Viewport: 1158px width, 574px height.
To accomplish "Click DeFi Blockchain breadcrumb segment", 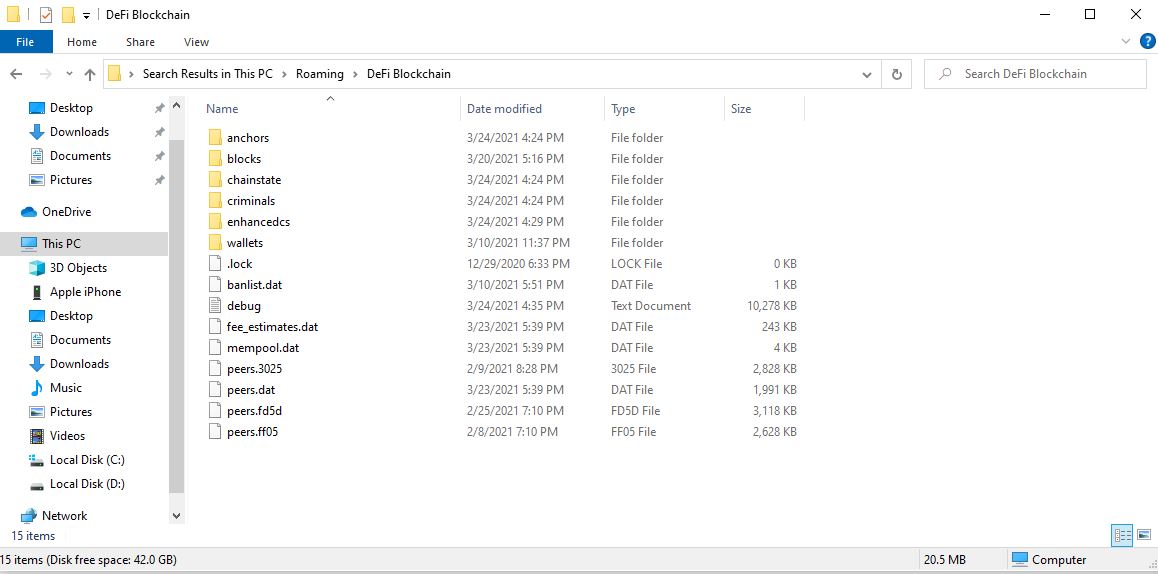I will click(408, 74).
